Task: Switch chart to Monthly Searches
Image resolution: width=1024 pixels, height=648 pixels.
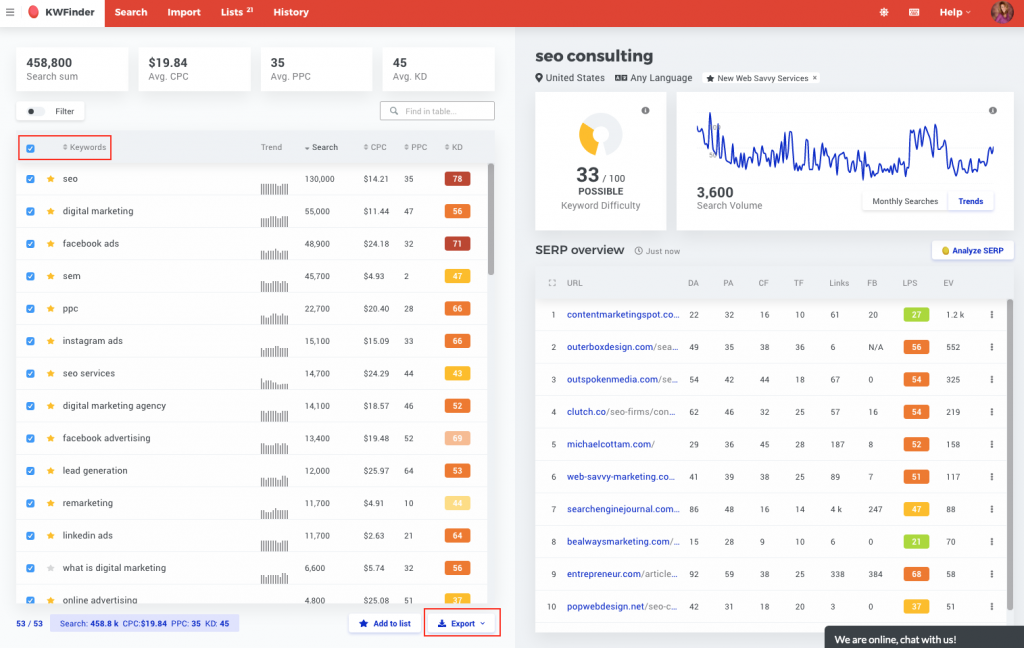Action: [905, 201]
